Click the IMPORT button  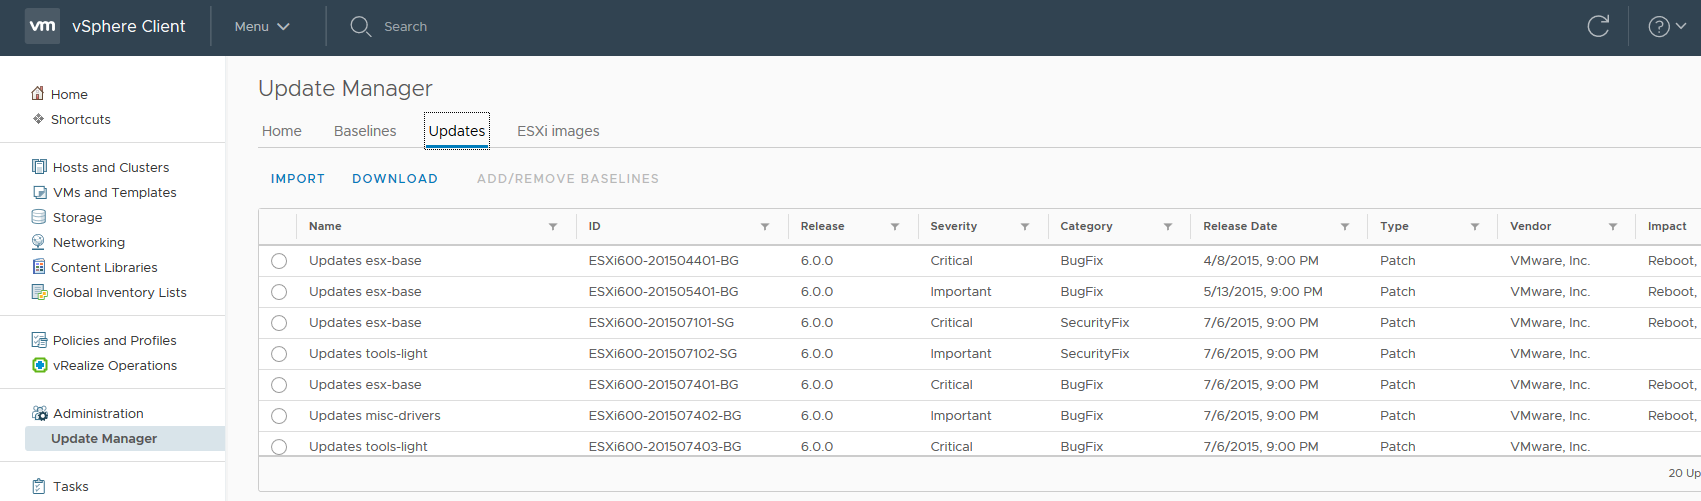(x=298, y=179)
